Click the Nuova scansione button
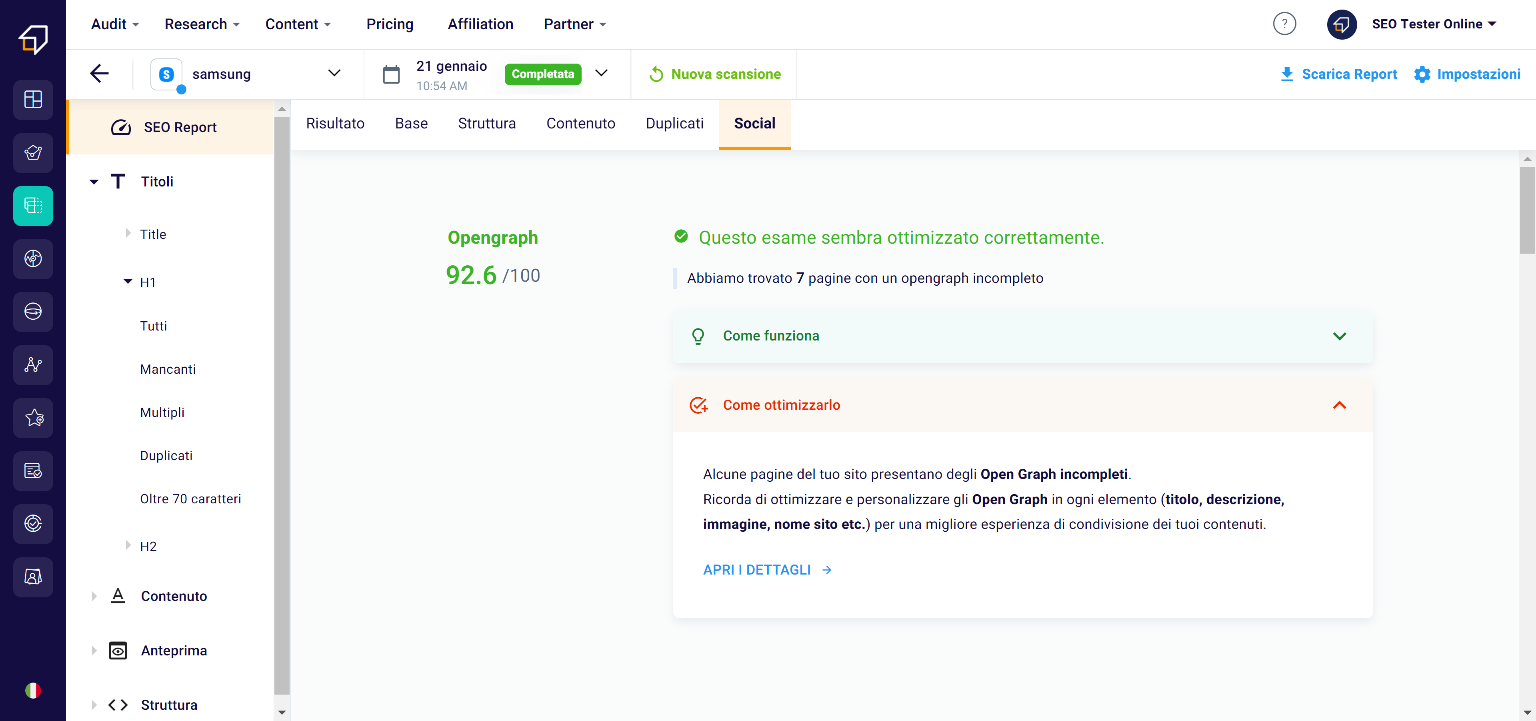 715,74
